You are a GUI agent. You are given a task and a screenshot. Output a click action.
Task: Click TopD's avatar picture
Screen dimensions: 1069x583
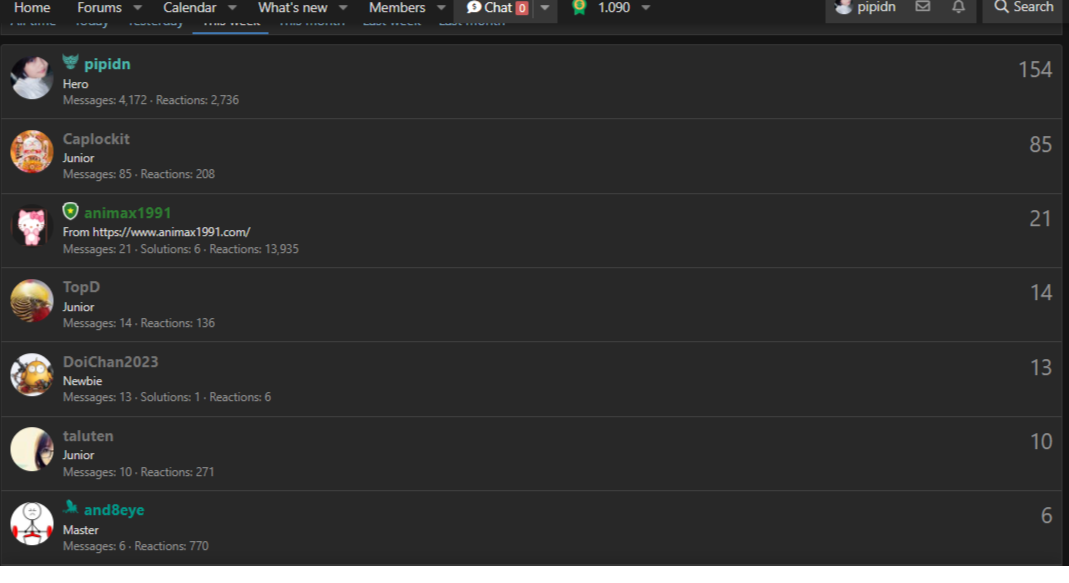pos(31,300)
